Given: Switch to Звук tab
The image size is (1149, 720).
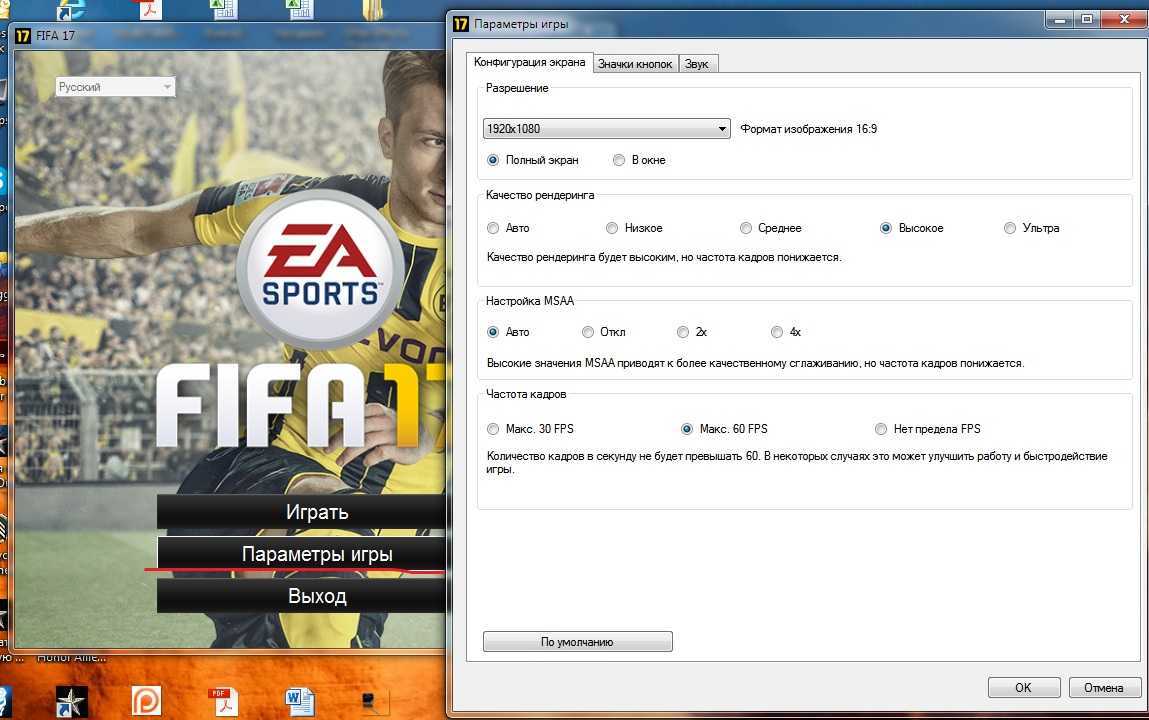Looking at the screenshot, I should coord(697,64).
